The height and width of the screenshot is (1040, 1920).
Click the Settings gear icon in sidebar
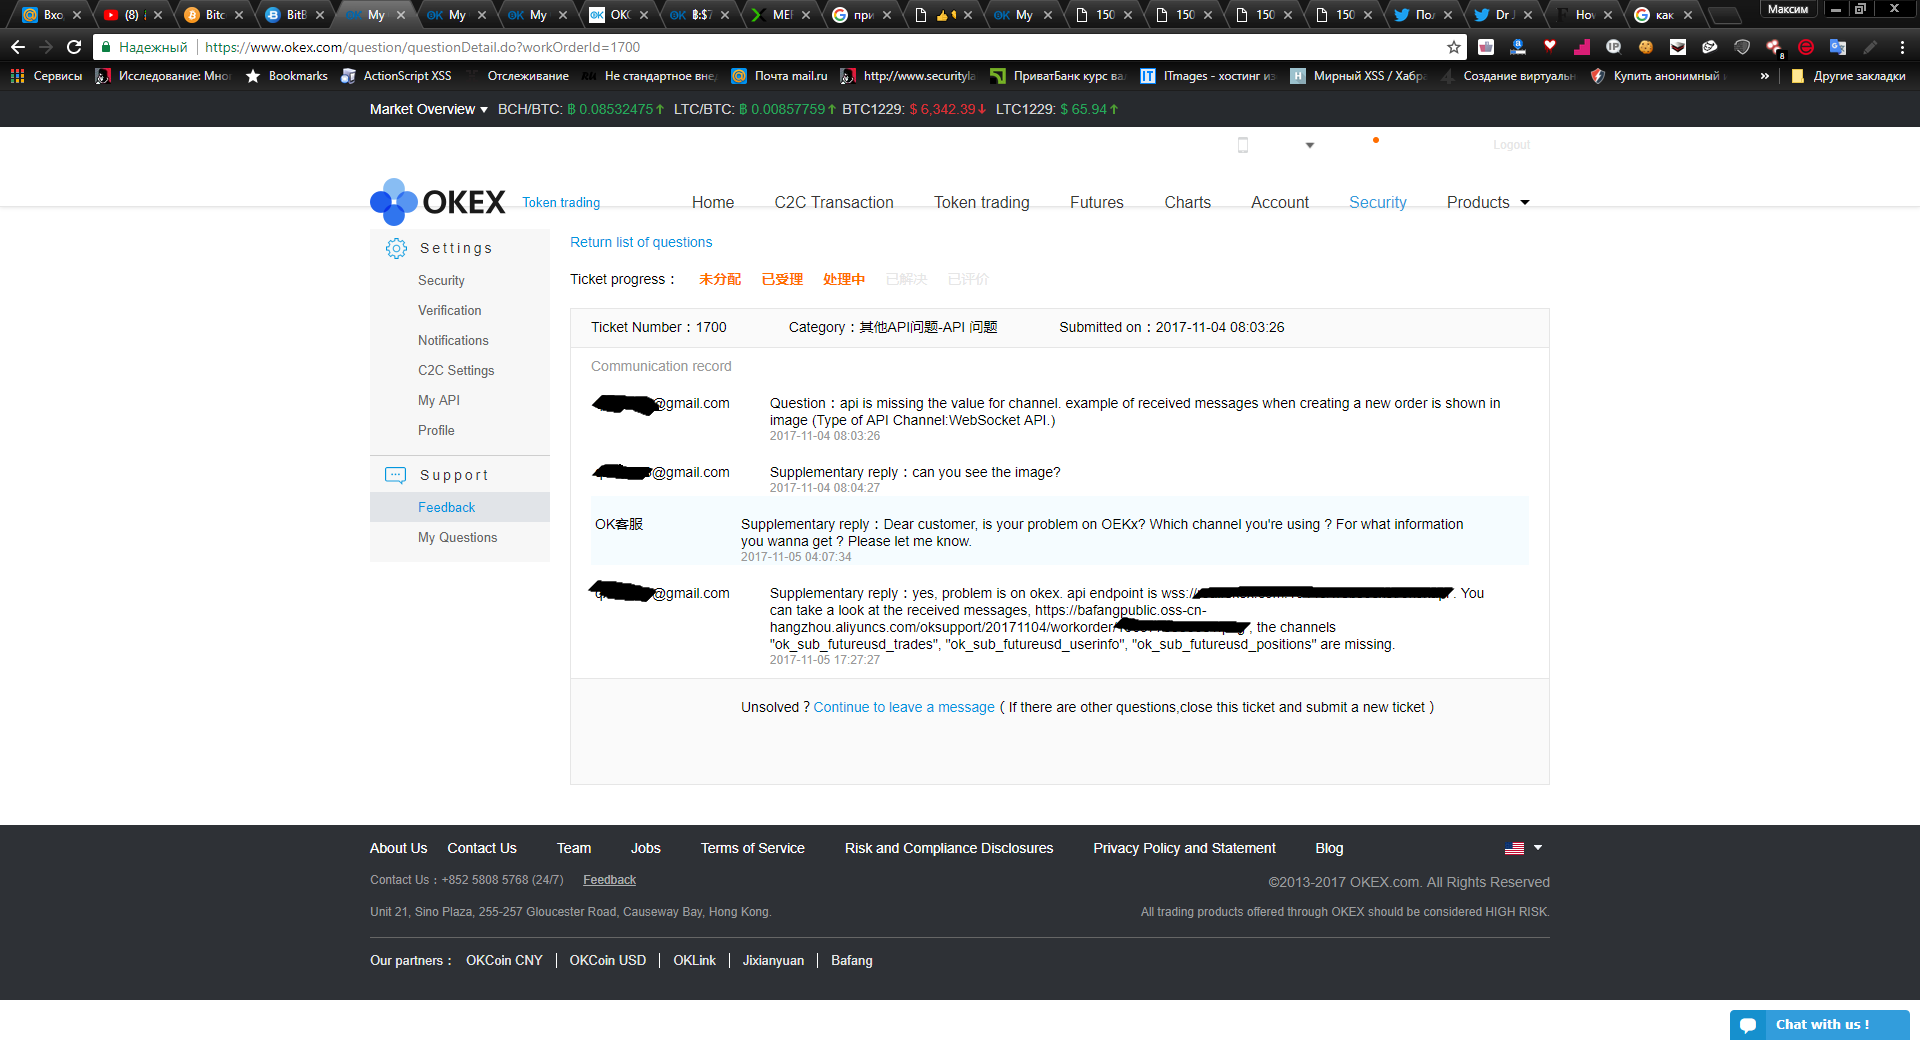(396, 248)
